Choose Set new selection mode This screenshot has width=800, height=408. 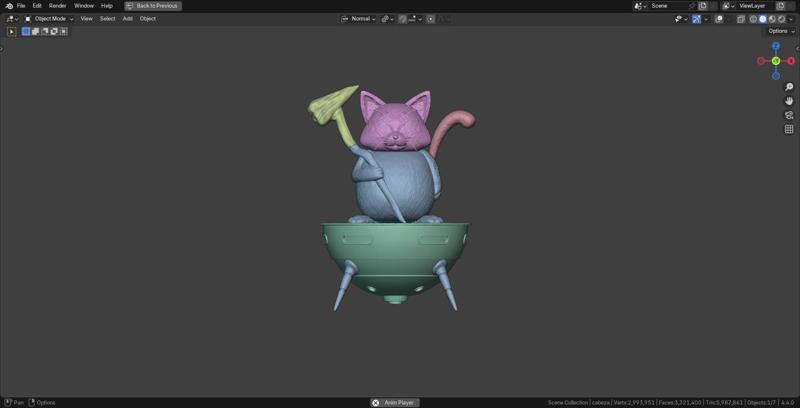(x=26, y=32)
